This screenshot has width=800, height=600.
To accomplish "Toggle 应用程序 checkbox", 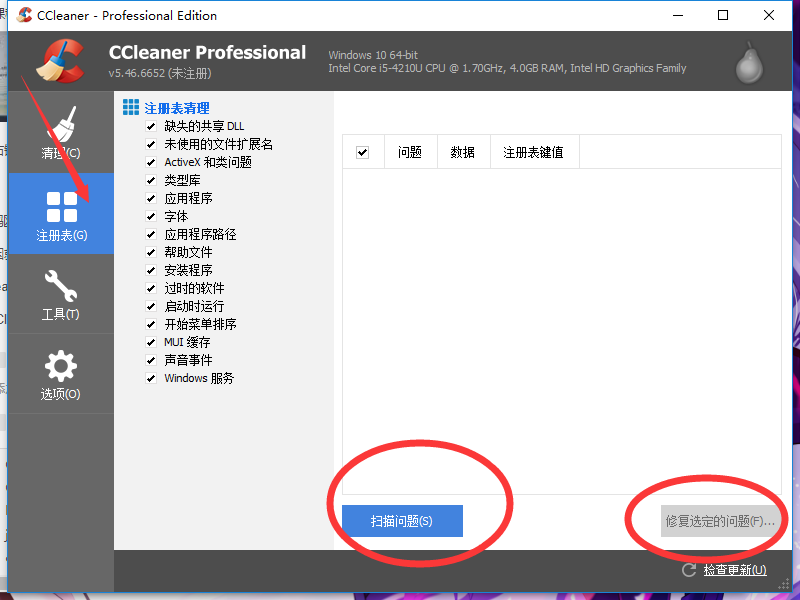I will [x=151, y=198].
